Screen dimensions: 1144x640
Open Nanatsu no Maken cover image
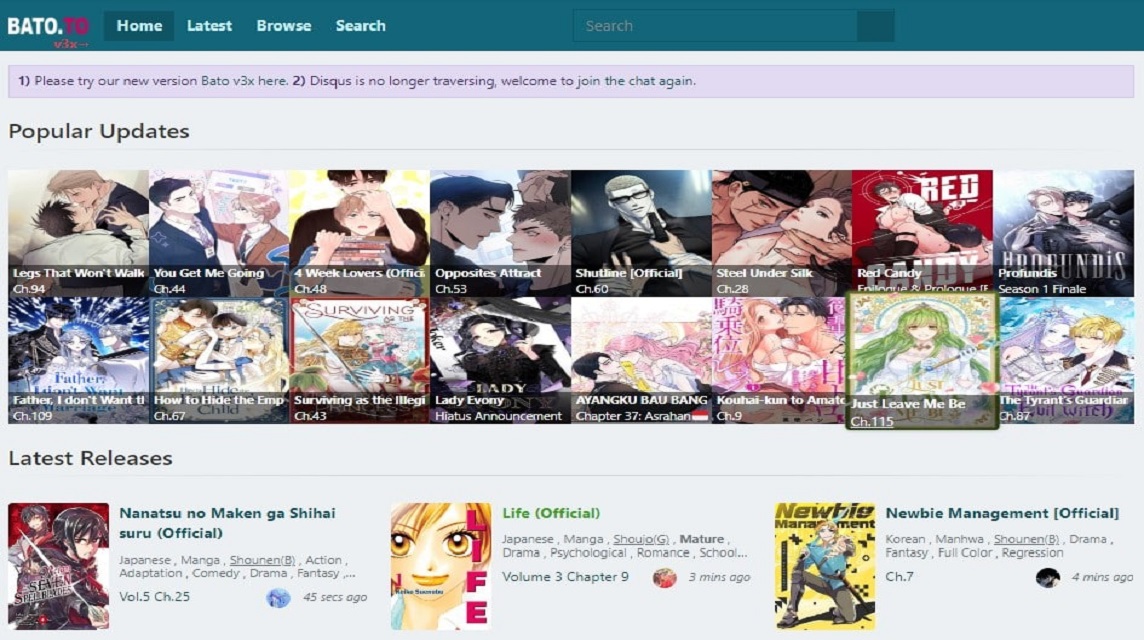pos(59,566)
